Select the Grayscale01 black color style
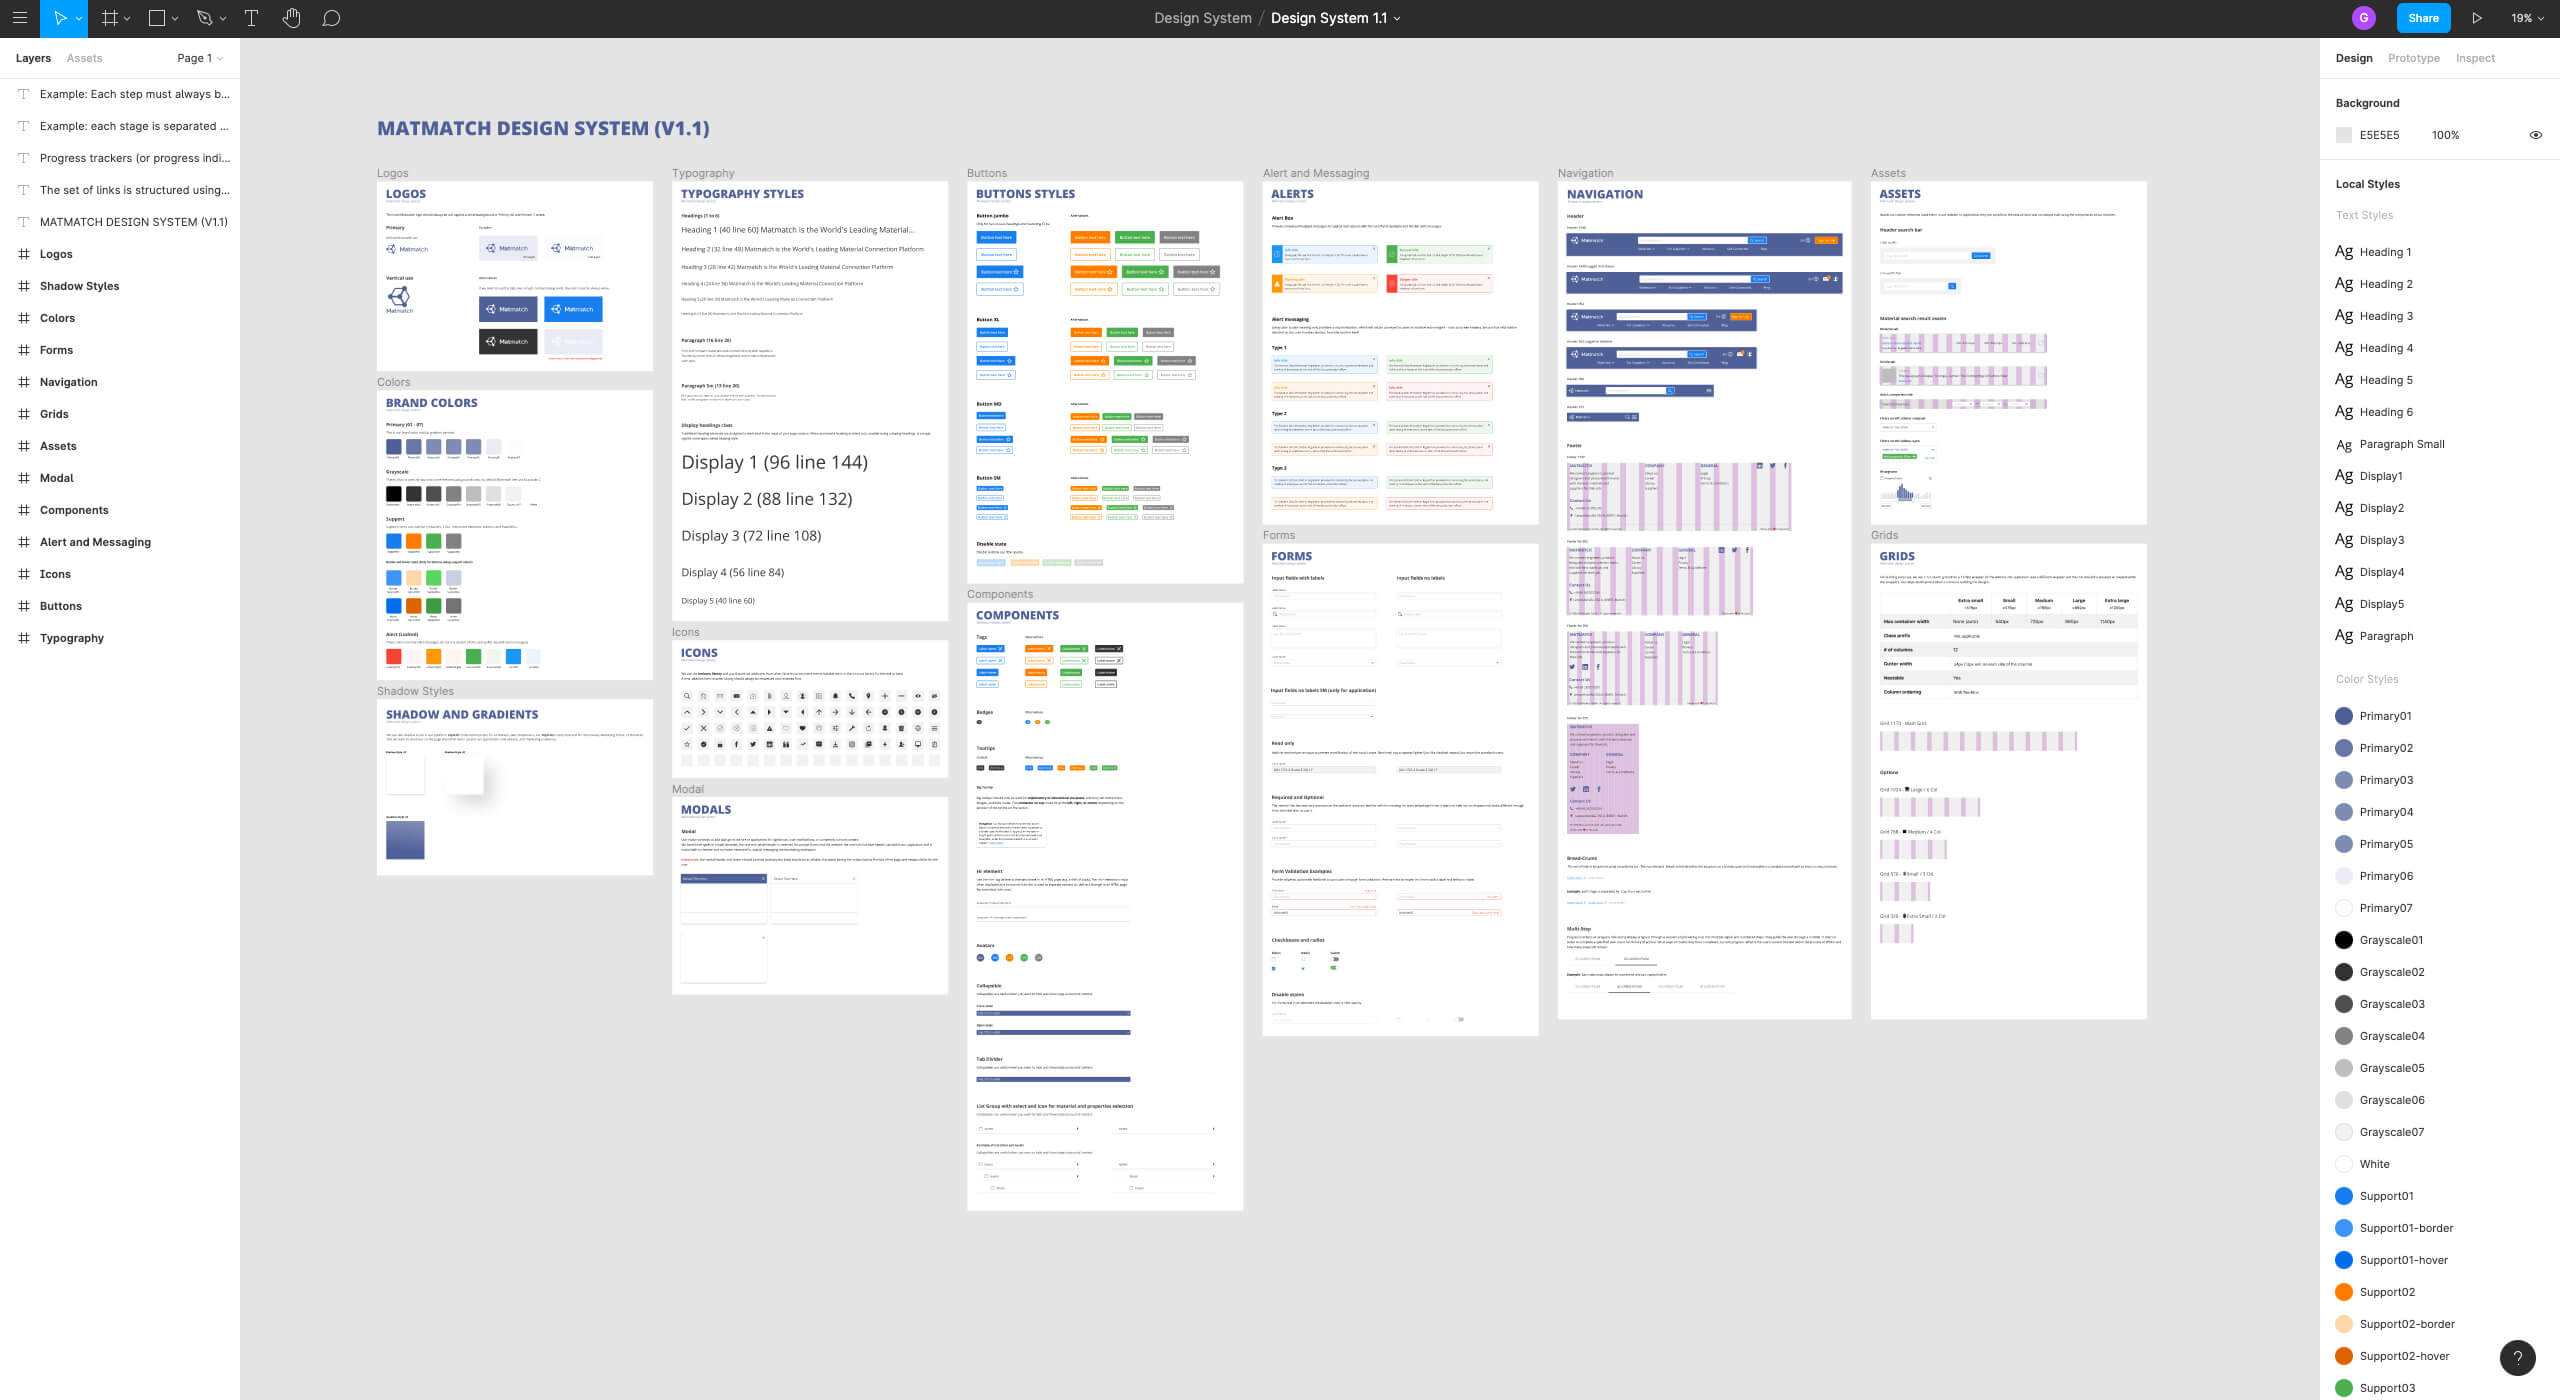 point(2344,940)
